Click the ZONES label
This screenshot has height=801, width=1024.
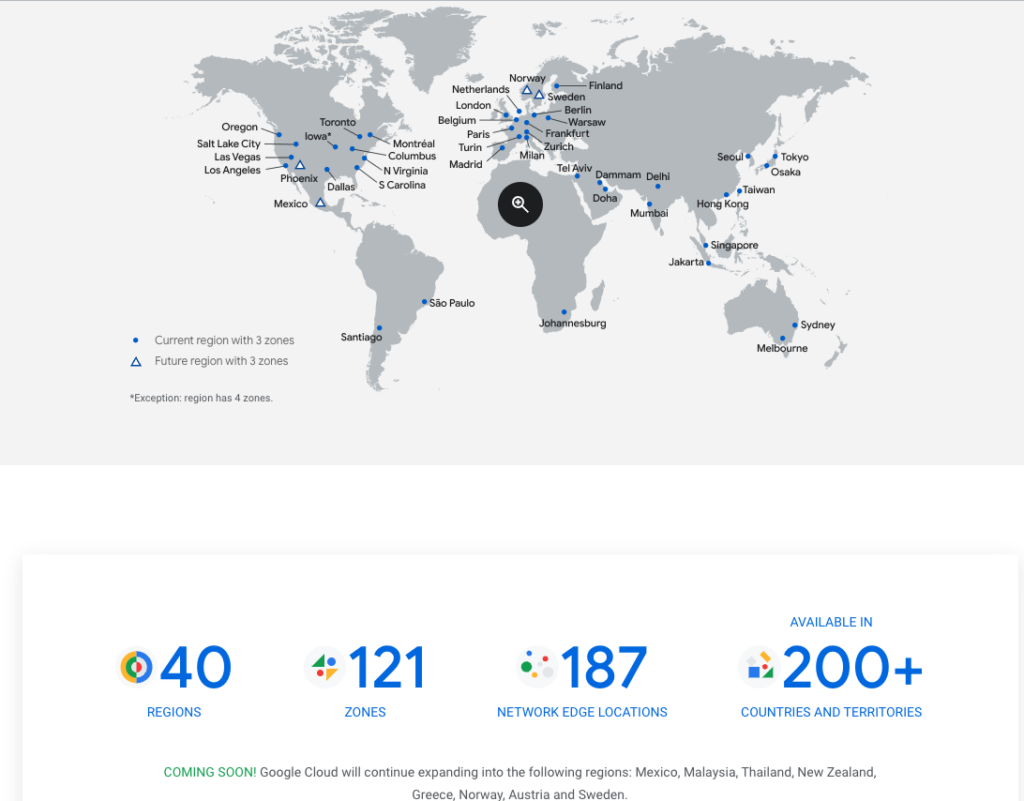point(365,712)
